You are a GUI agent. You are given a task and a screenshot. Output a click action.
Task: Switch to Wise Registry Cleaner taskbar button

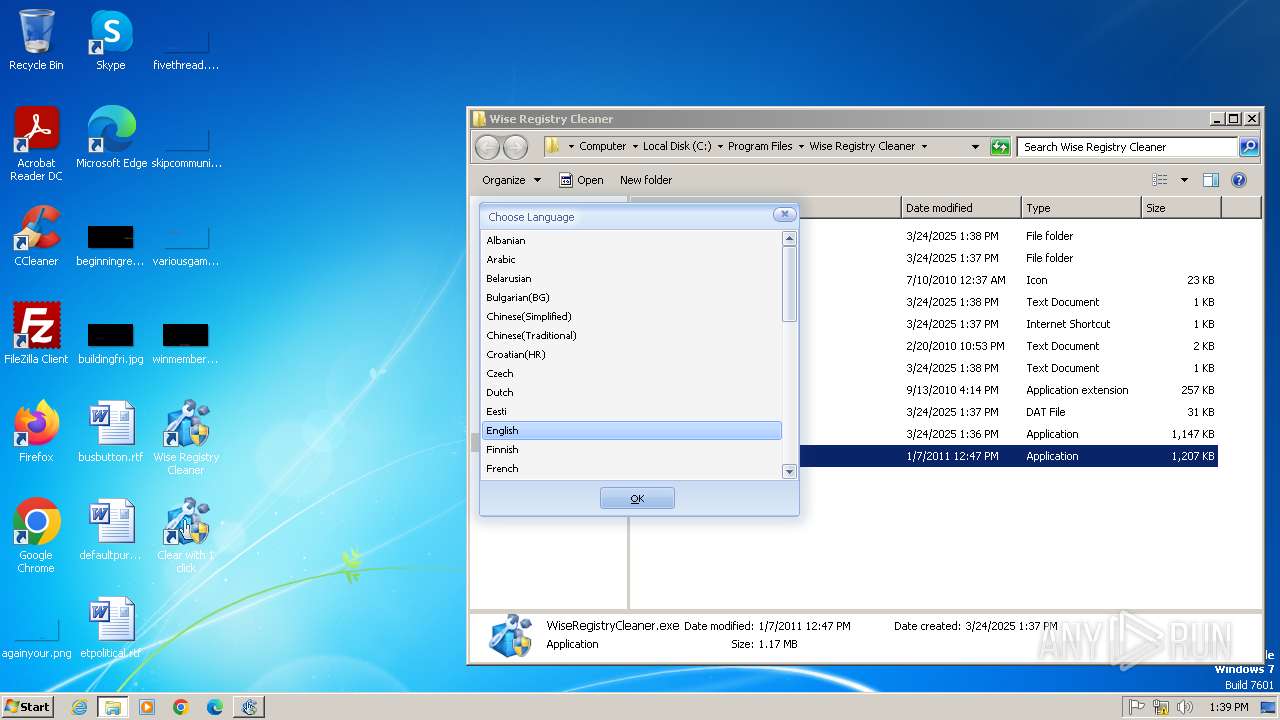[249, 707]
